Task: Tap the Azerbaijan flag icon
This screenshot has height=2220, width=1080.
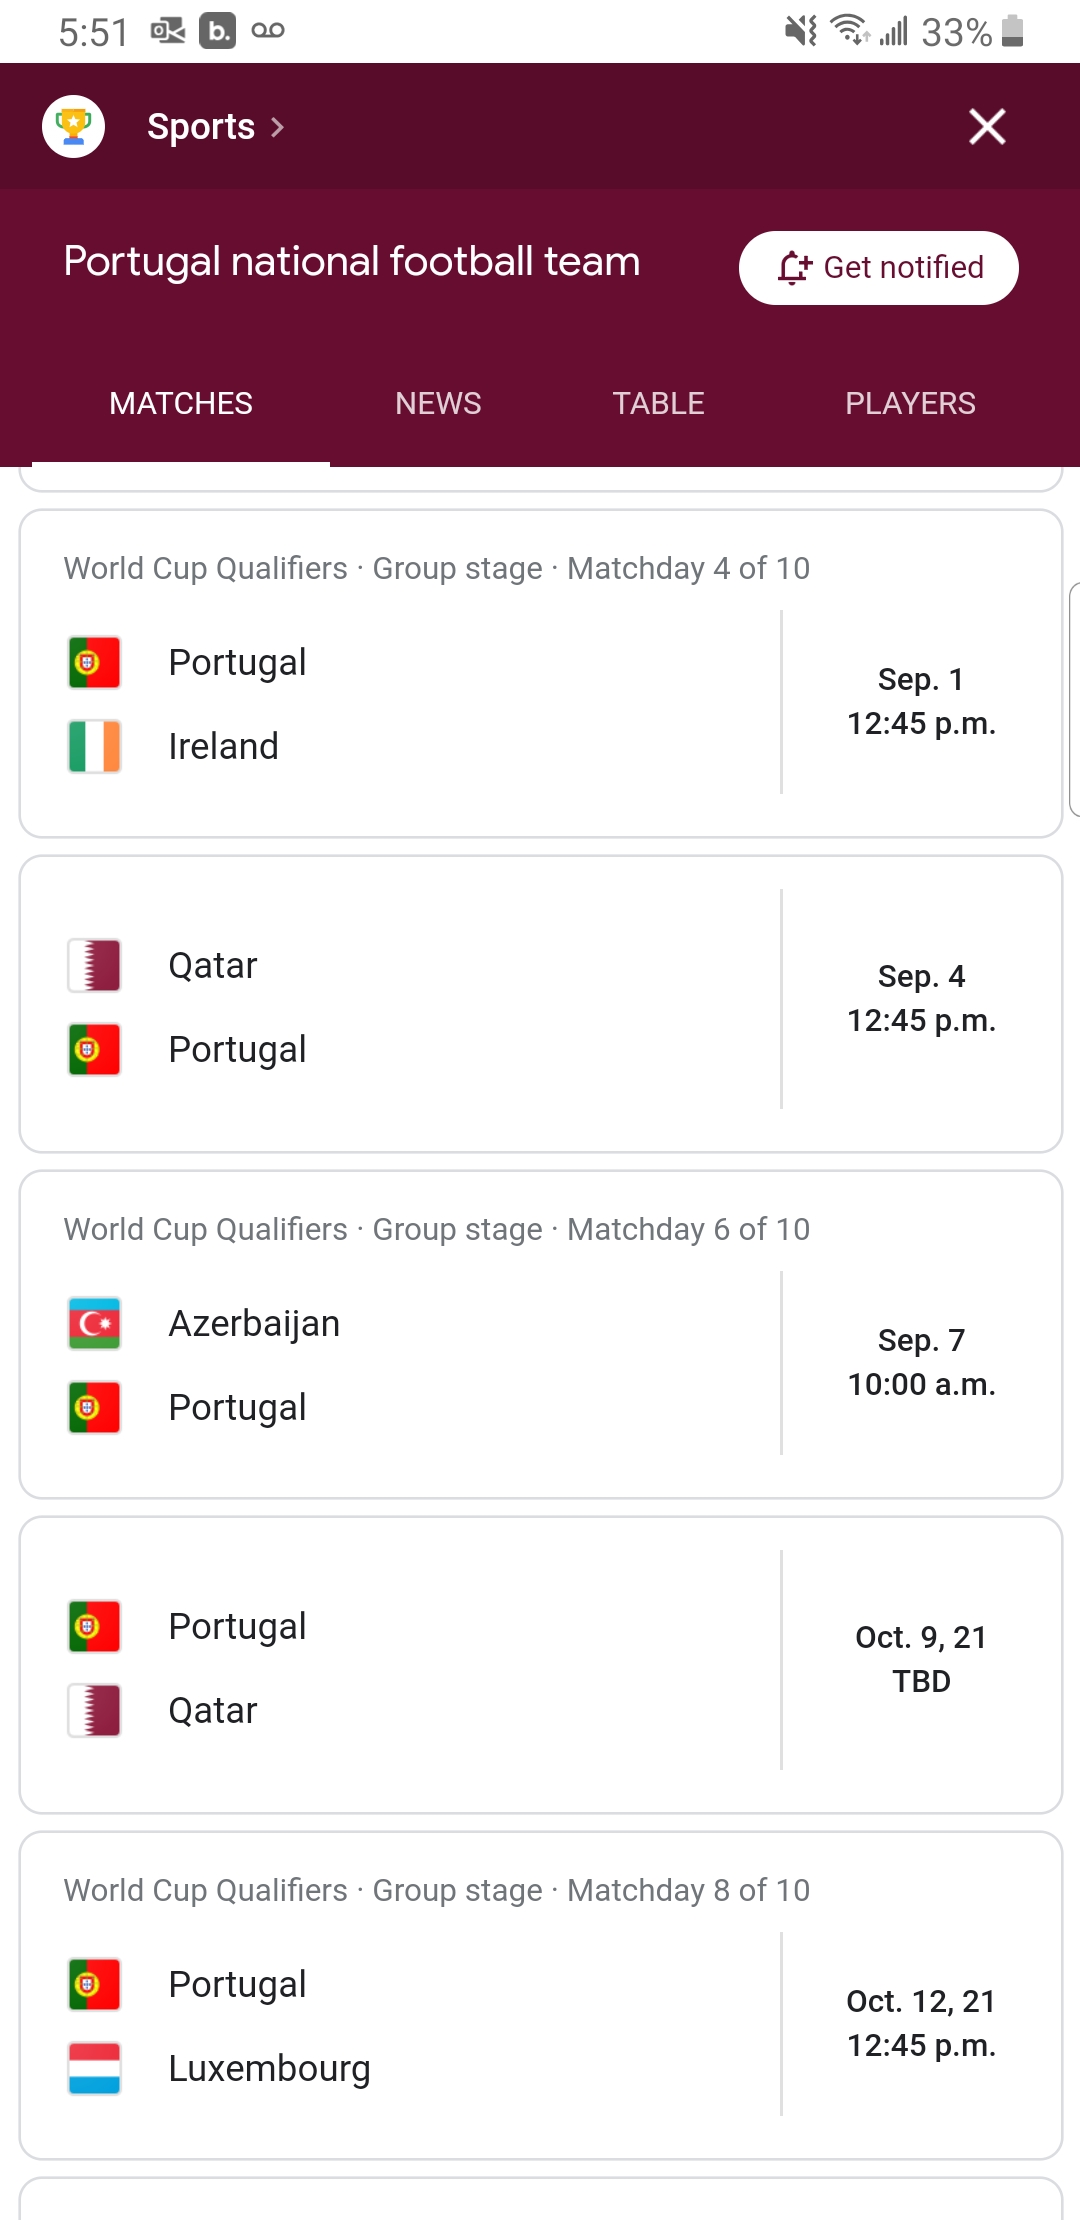Action: click(95, 1323)
